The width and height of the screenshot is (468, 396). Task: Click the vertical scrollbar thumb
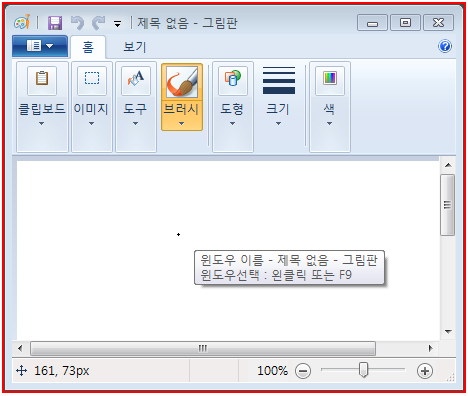coord(448,205)
